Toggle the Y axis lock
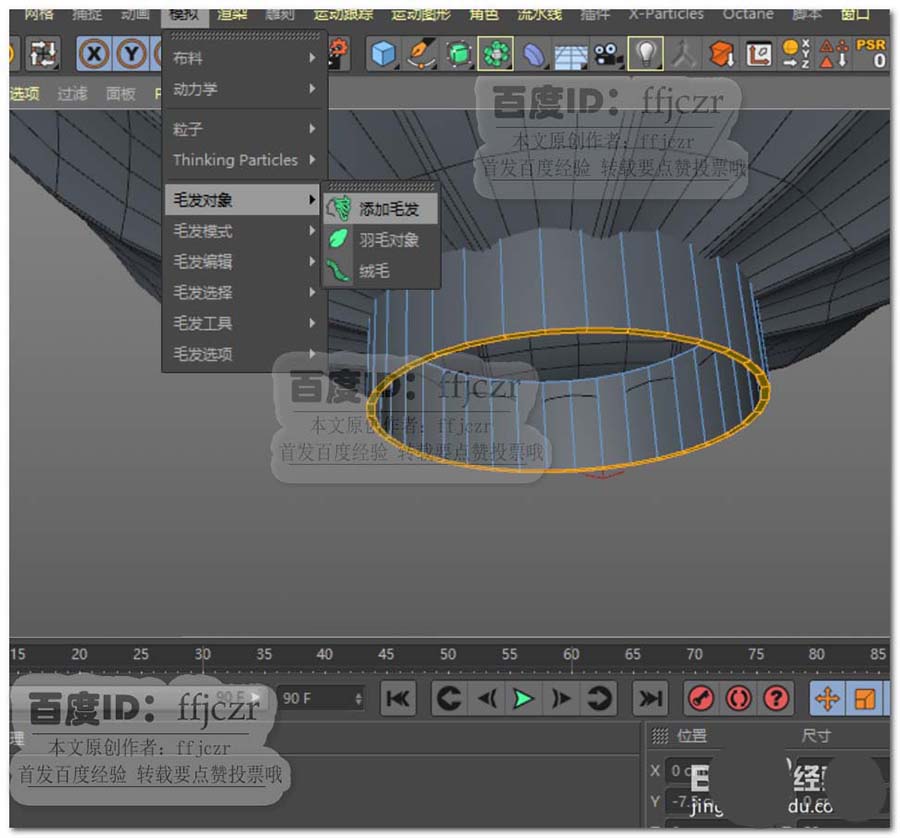Image resolution: width=900 pixels, height=838 pixels. (x=131, y=54)
